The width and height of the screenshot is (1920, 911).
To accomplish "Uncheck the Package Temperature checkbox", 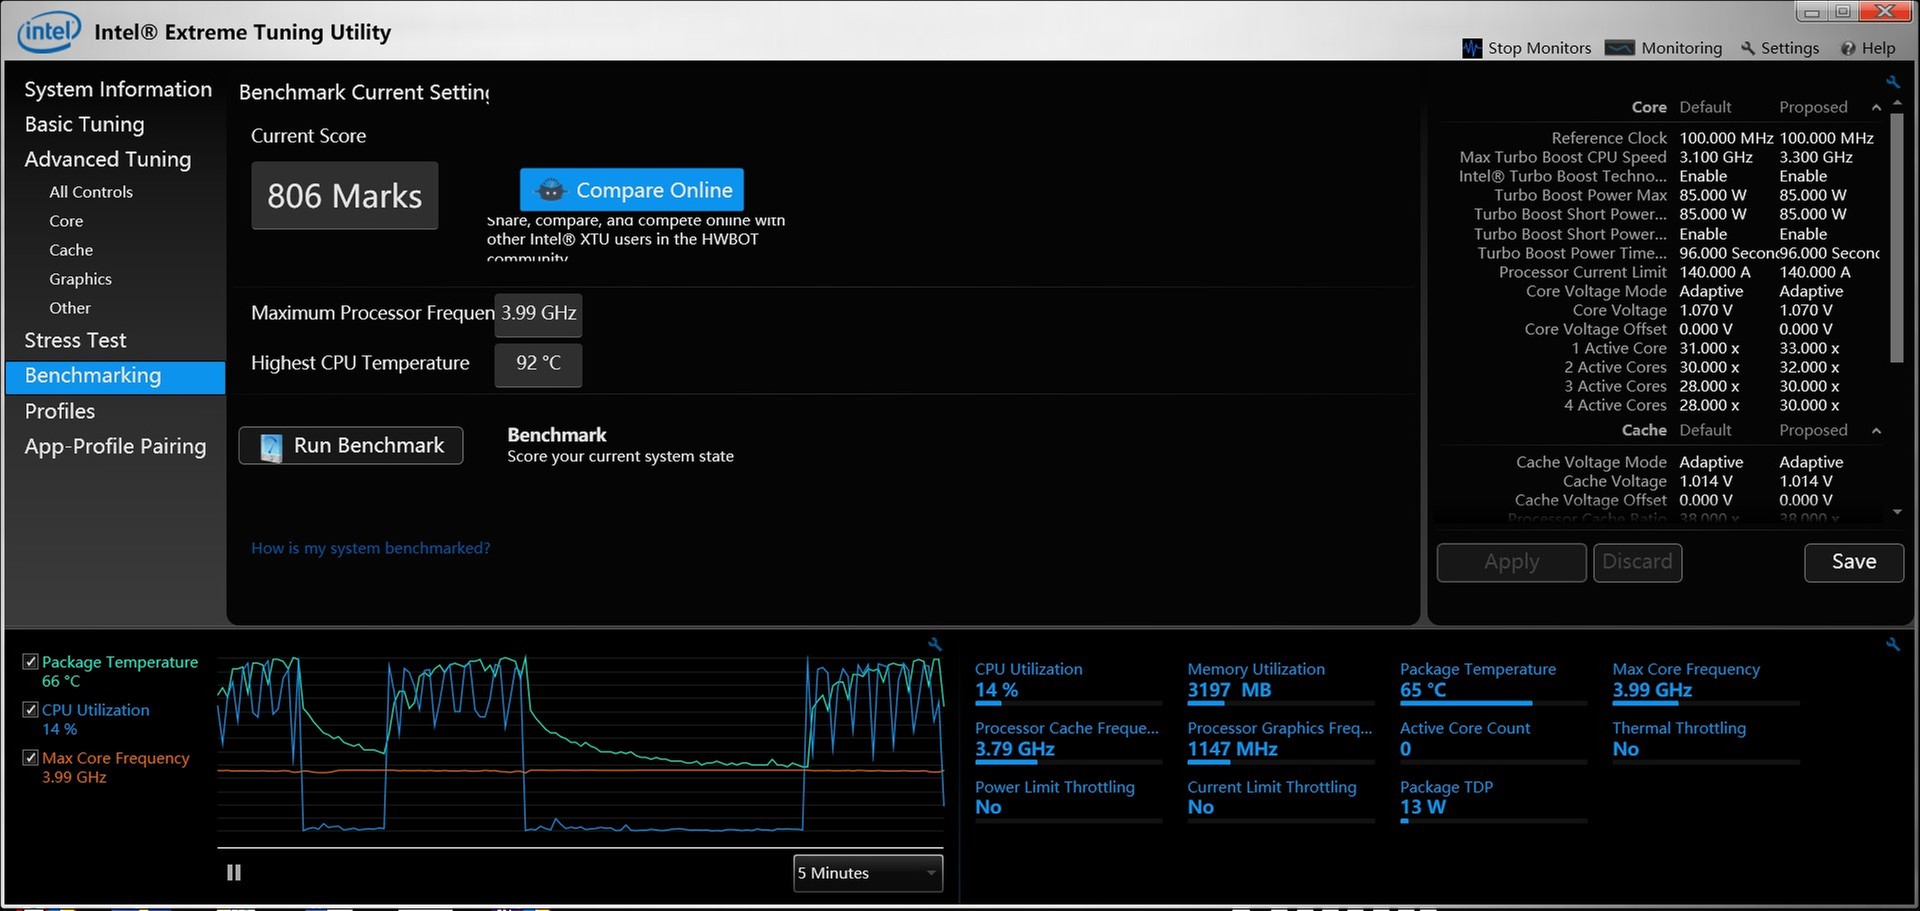I will pos(30,662).
